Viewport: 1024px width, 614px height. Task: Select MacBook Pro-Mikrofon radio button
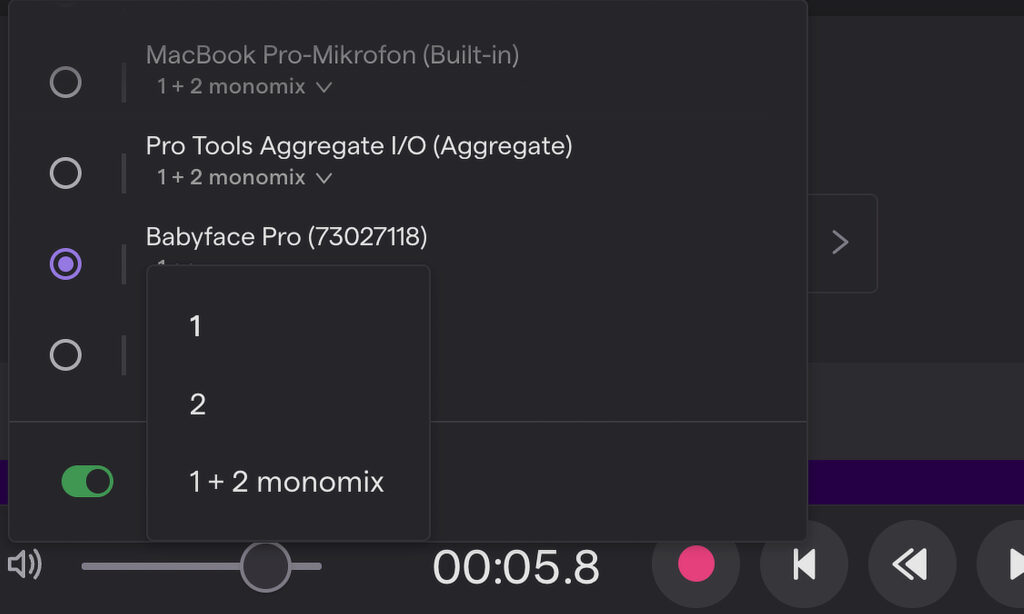tap(65, 82)
